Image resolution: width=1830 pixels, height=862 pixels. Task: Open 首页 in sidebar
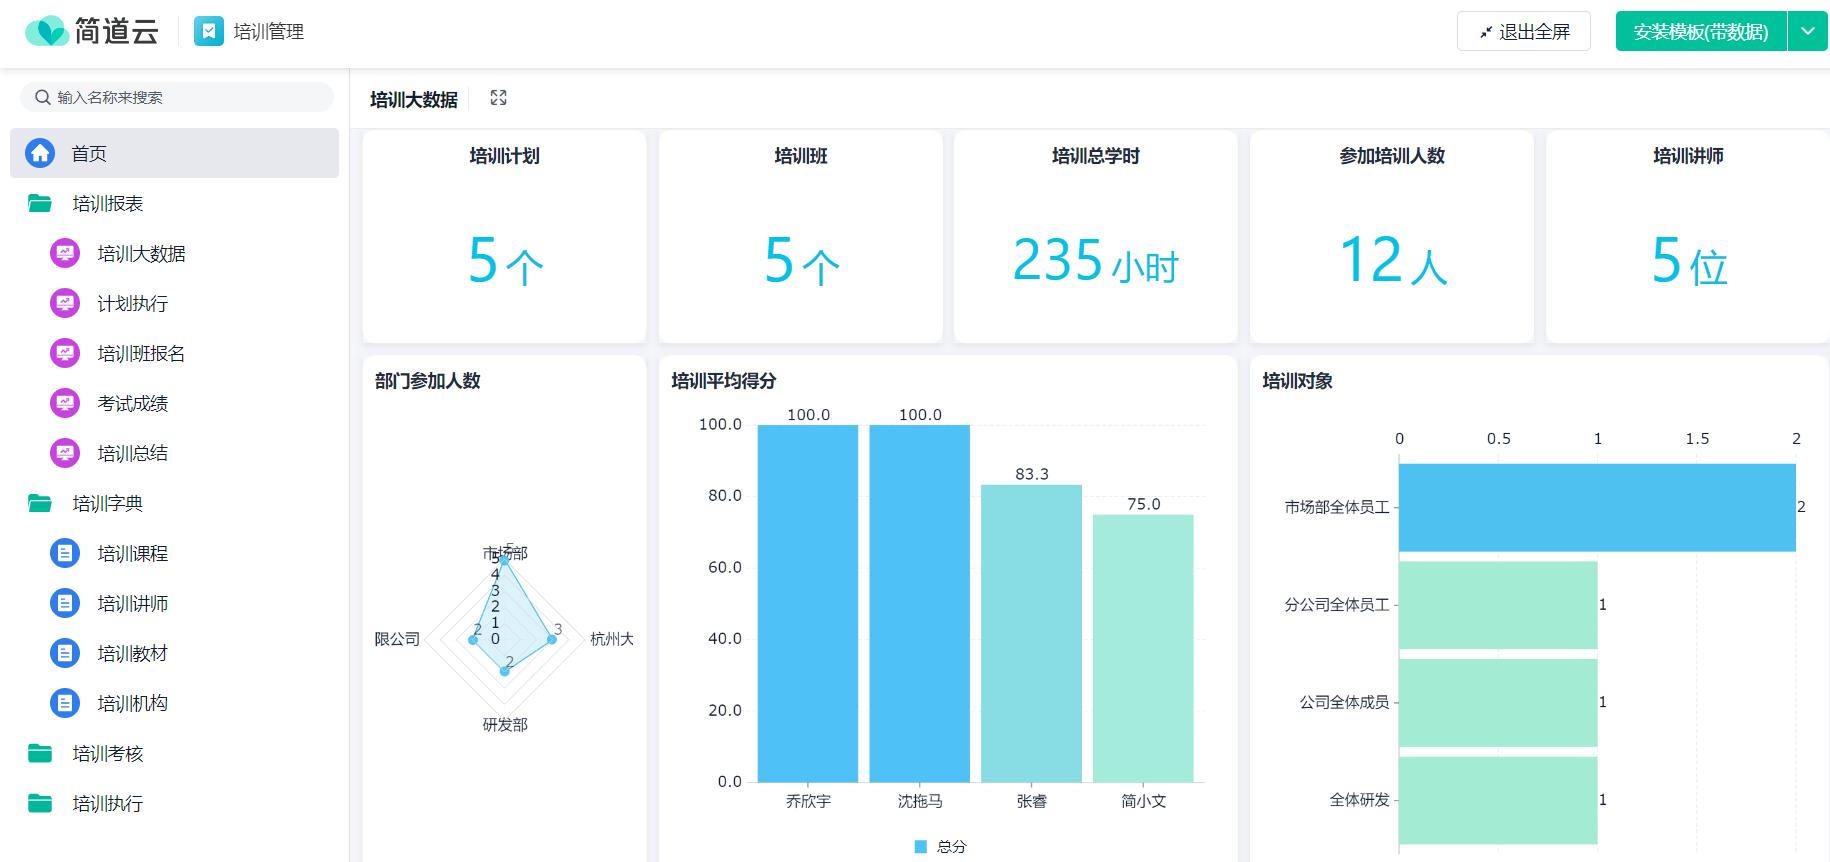click(174, 153)
